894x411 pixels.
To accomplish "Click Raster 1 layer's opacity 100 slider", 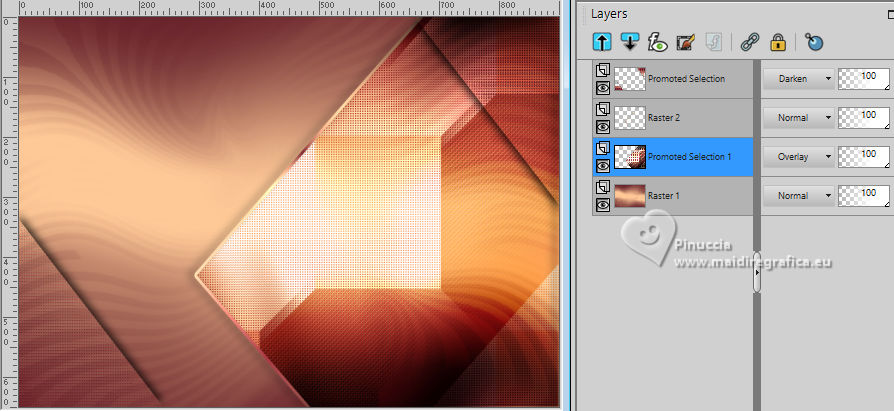I will (863, 195).
